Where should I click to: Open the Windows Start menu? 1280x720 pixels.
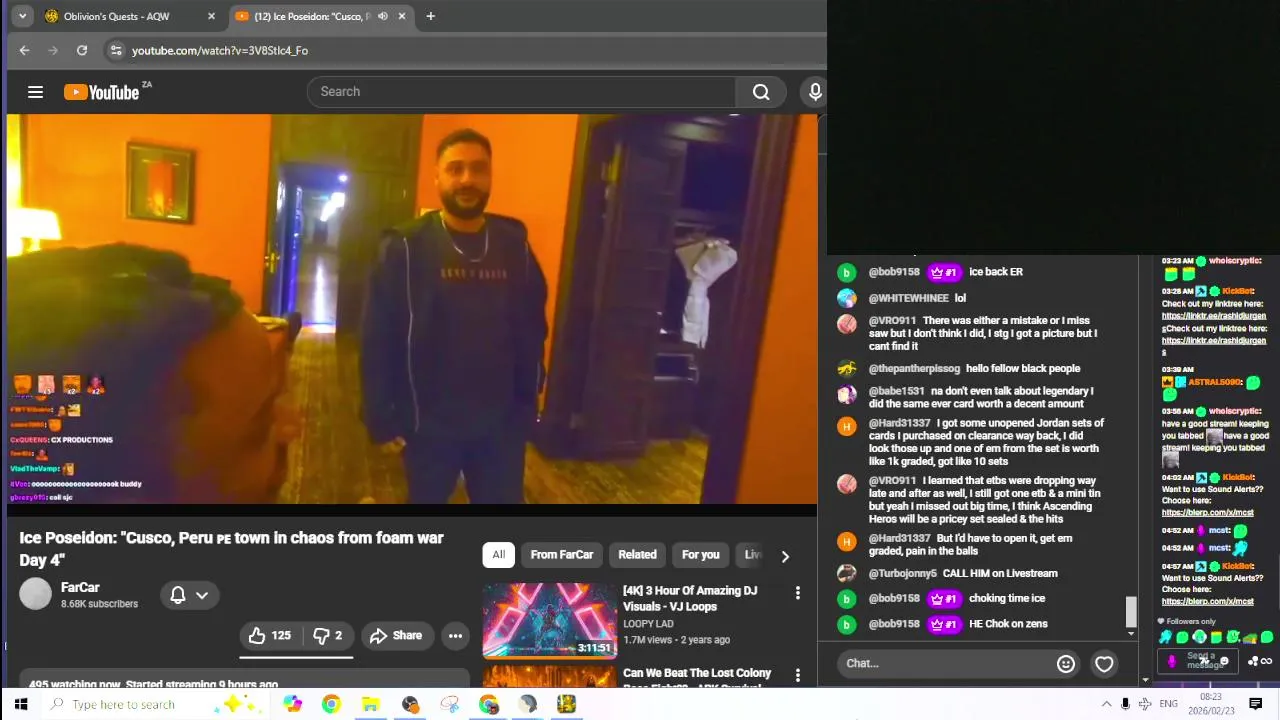(20, 704)
